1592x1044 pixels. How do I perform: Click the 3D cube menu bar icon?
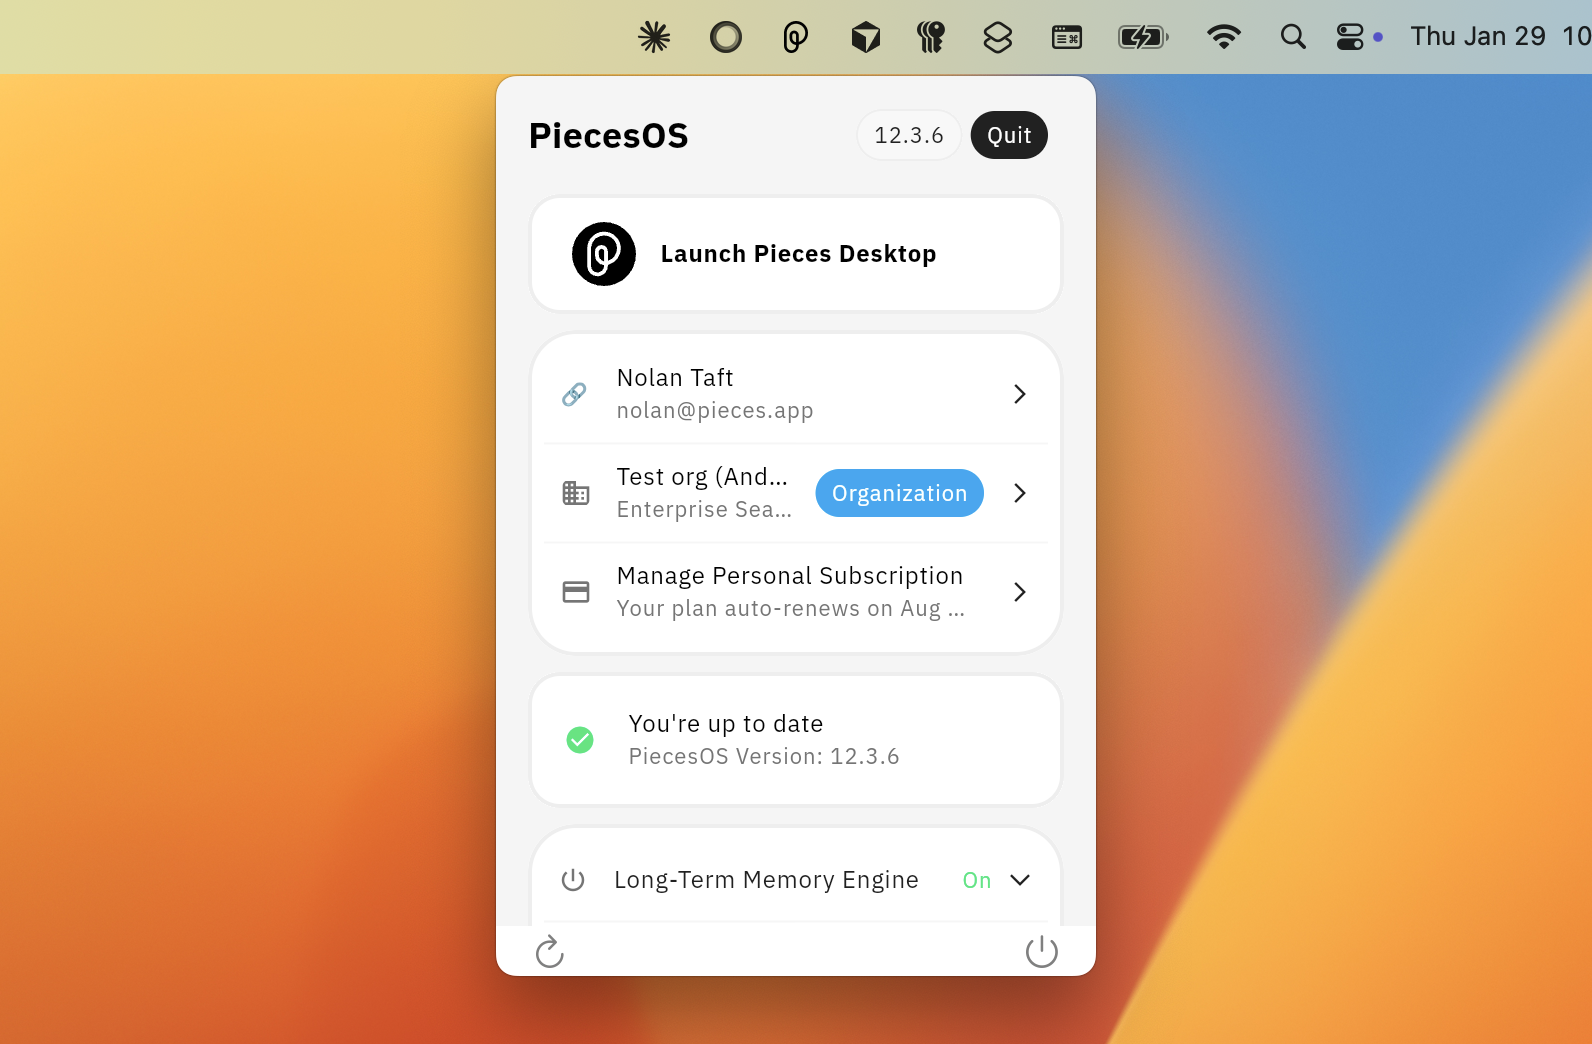[866, 37]
